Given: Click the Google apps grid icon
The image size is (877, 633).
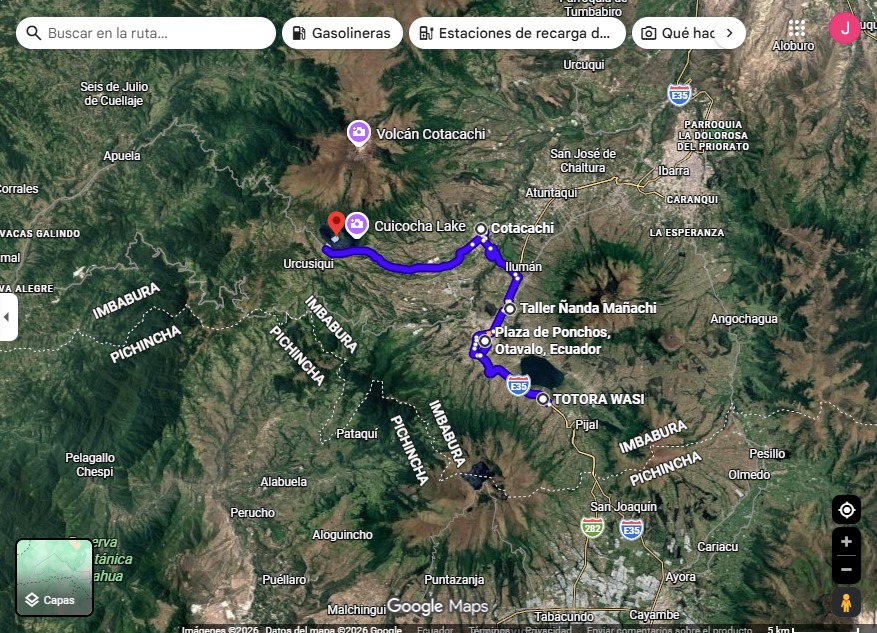Looking at the screenshot, I should (x=796, y=28).
